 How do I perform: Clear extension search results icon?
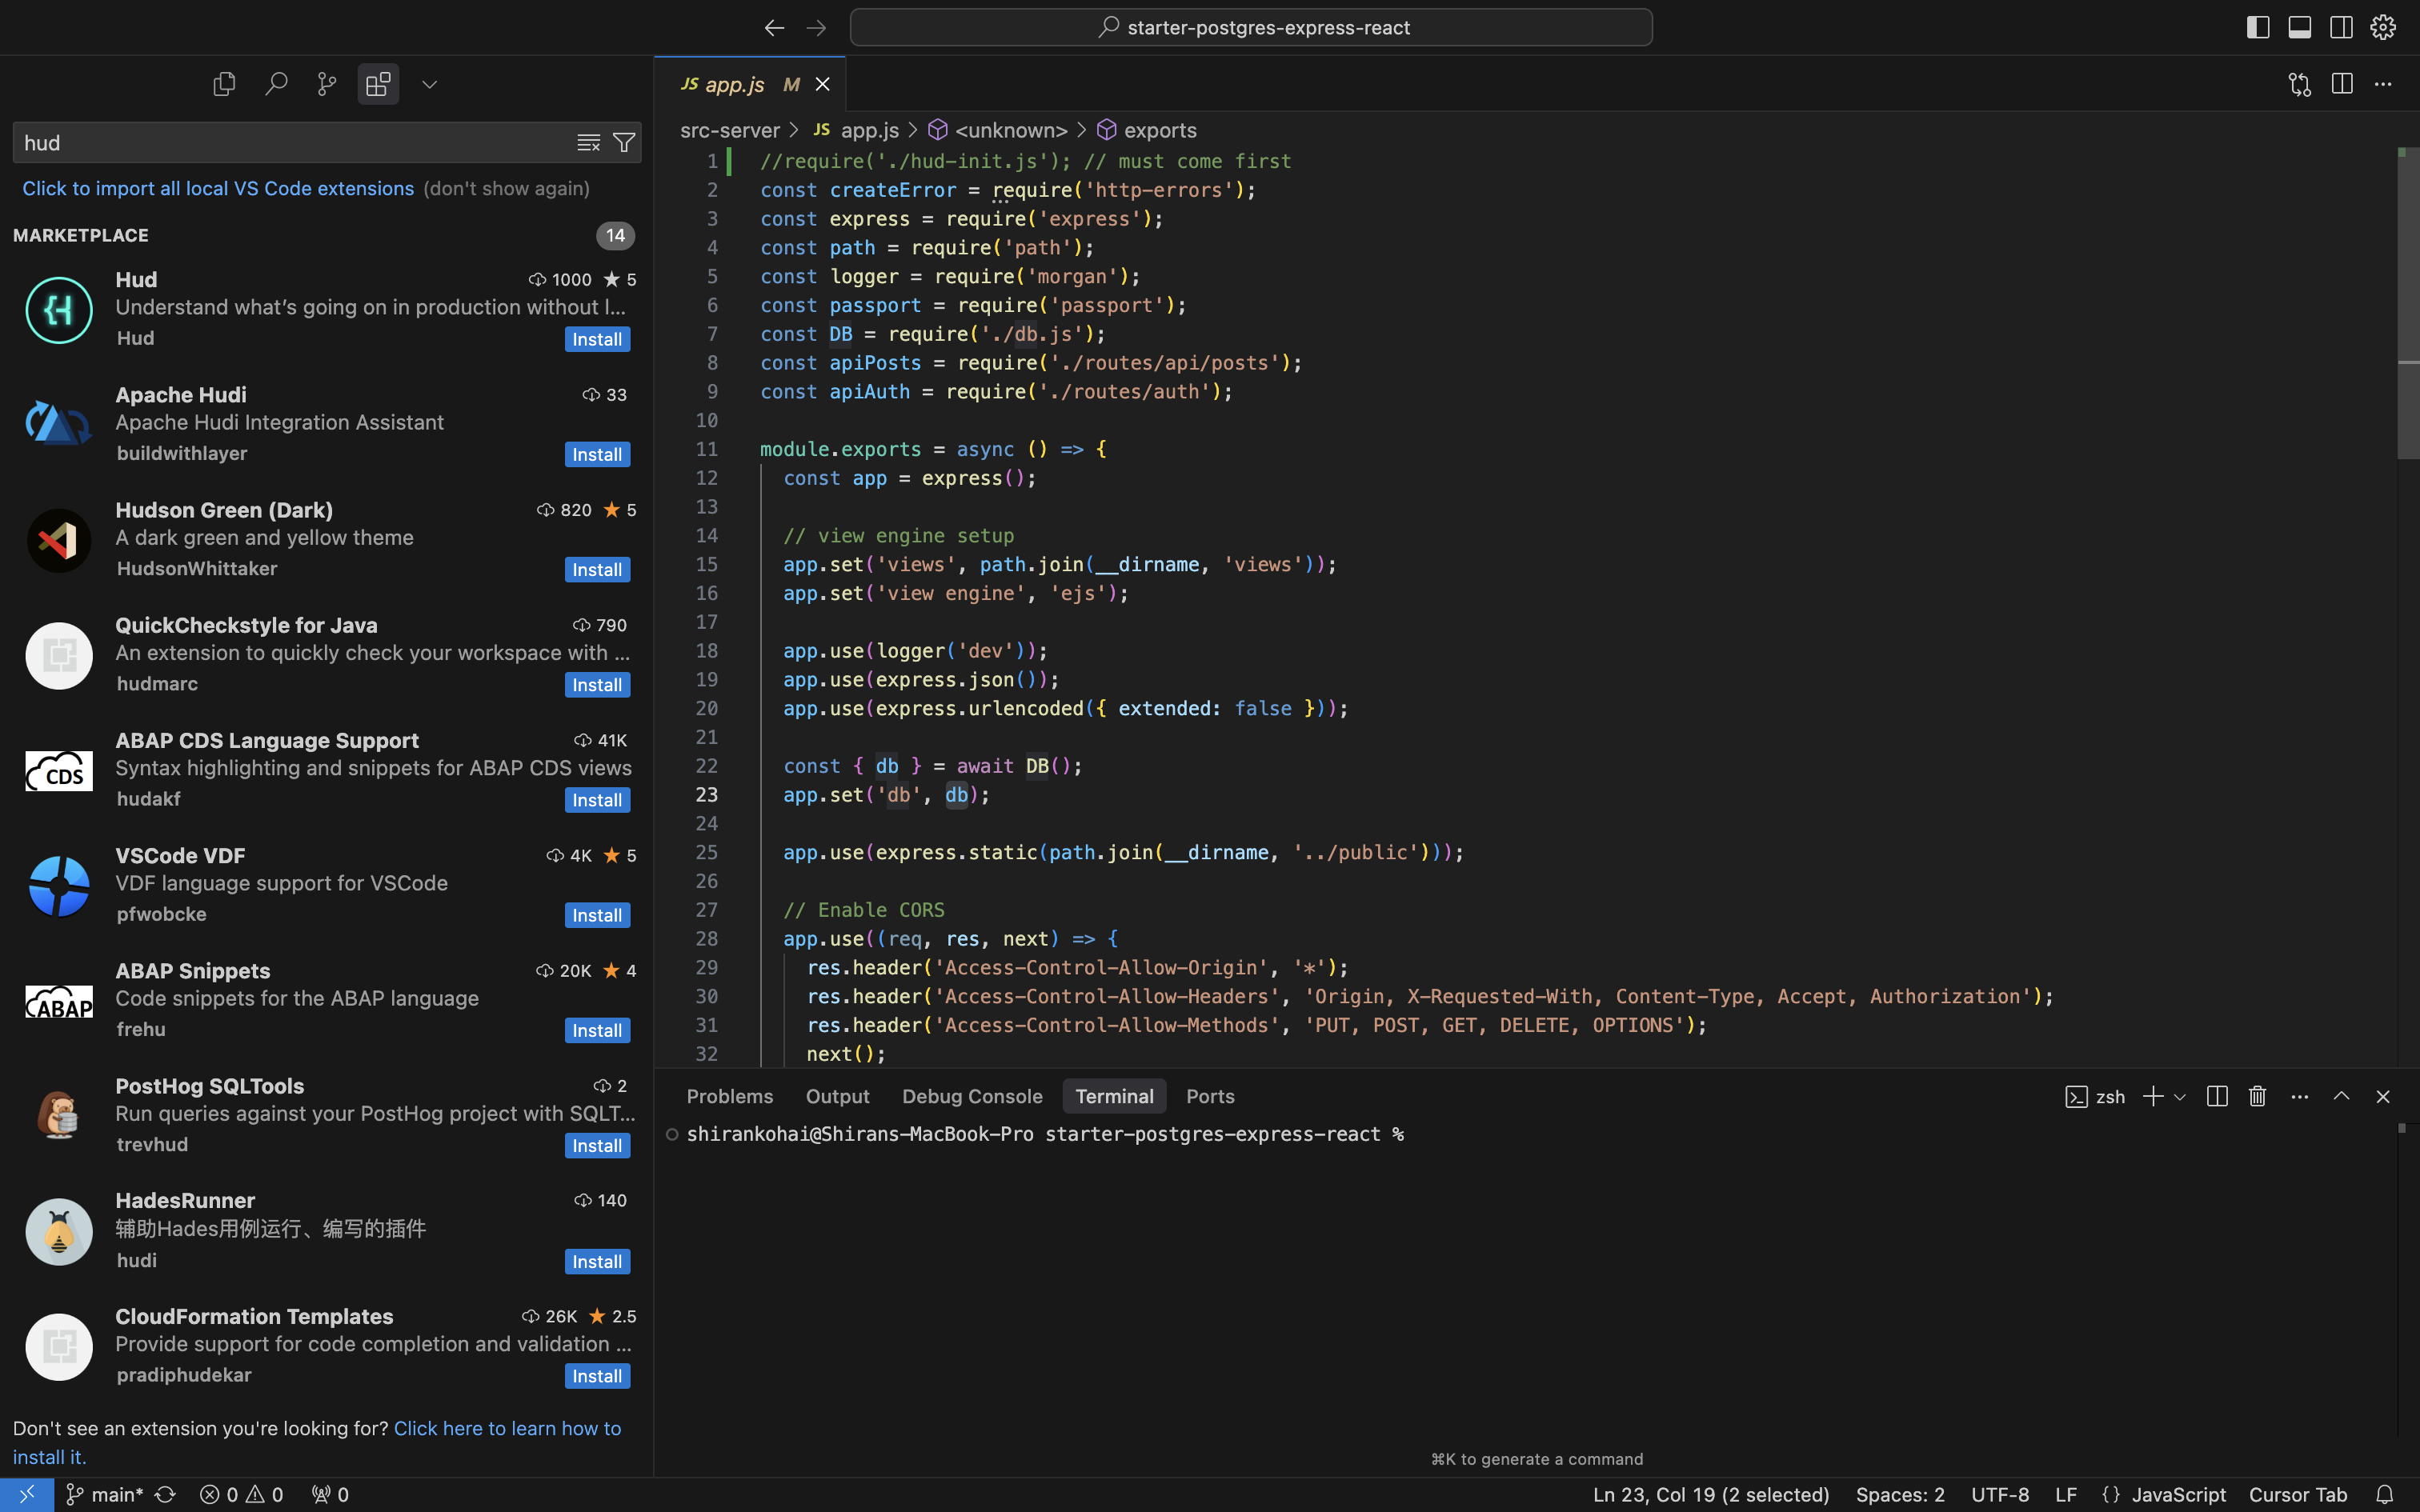tap(588, 143)
